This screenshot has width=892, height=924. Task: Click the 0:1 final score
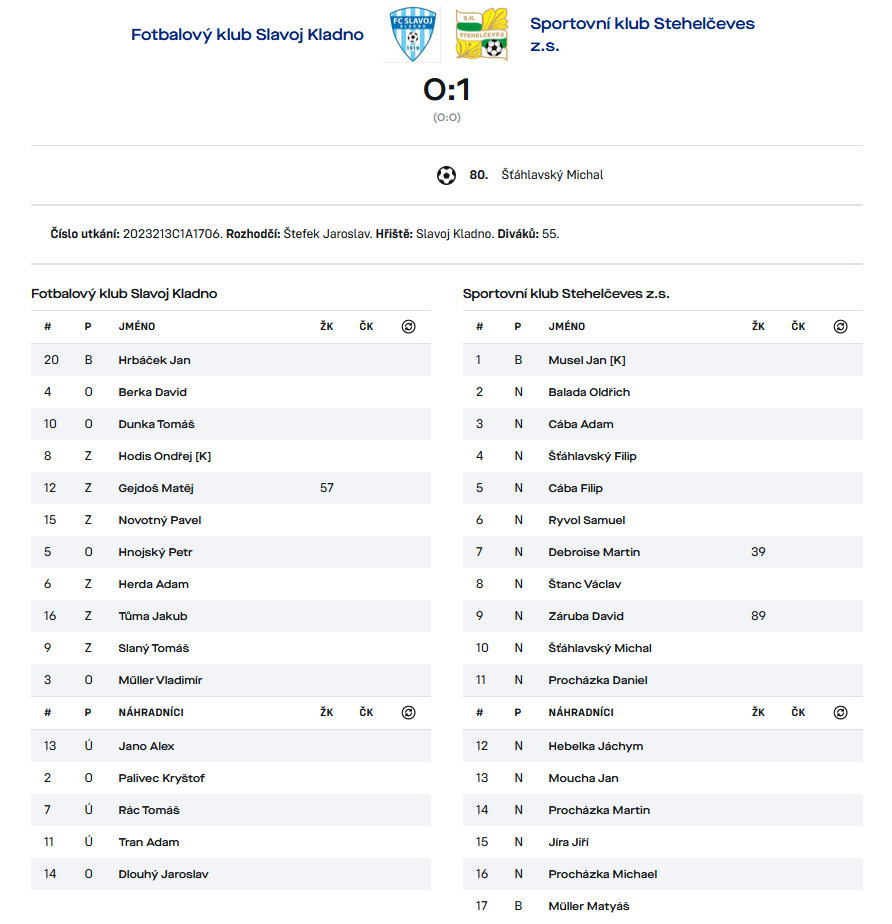point(447,91)
